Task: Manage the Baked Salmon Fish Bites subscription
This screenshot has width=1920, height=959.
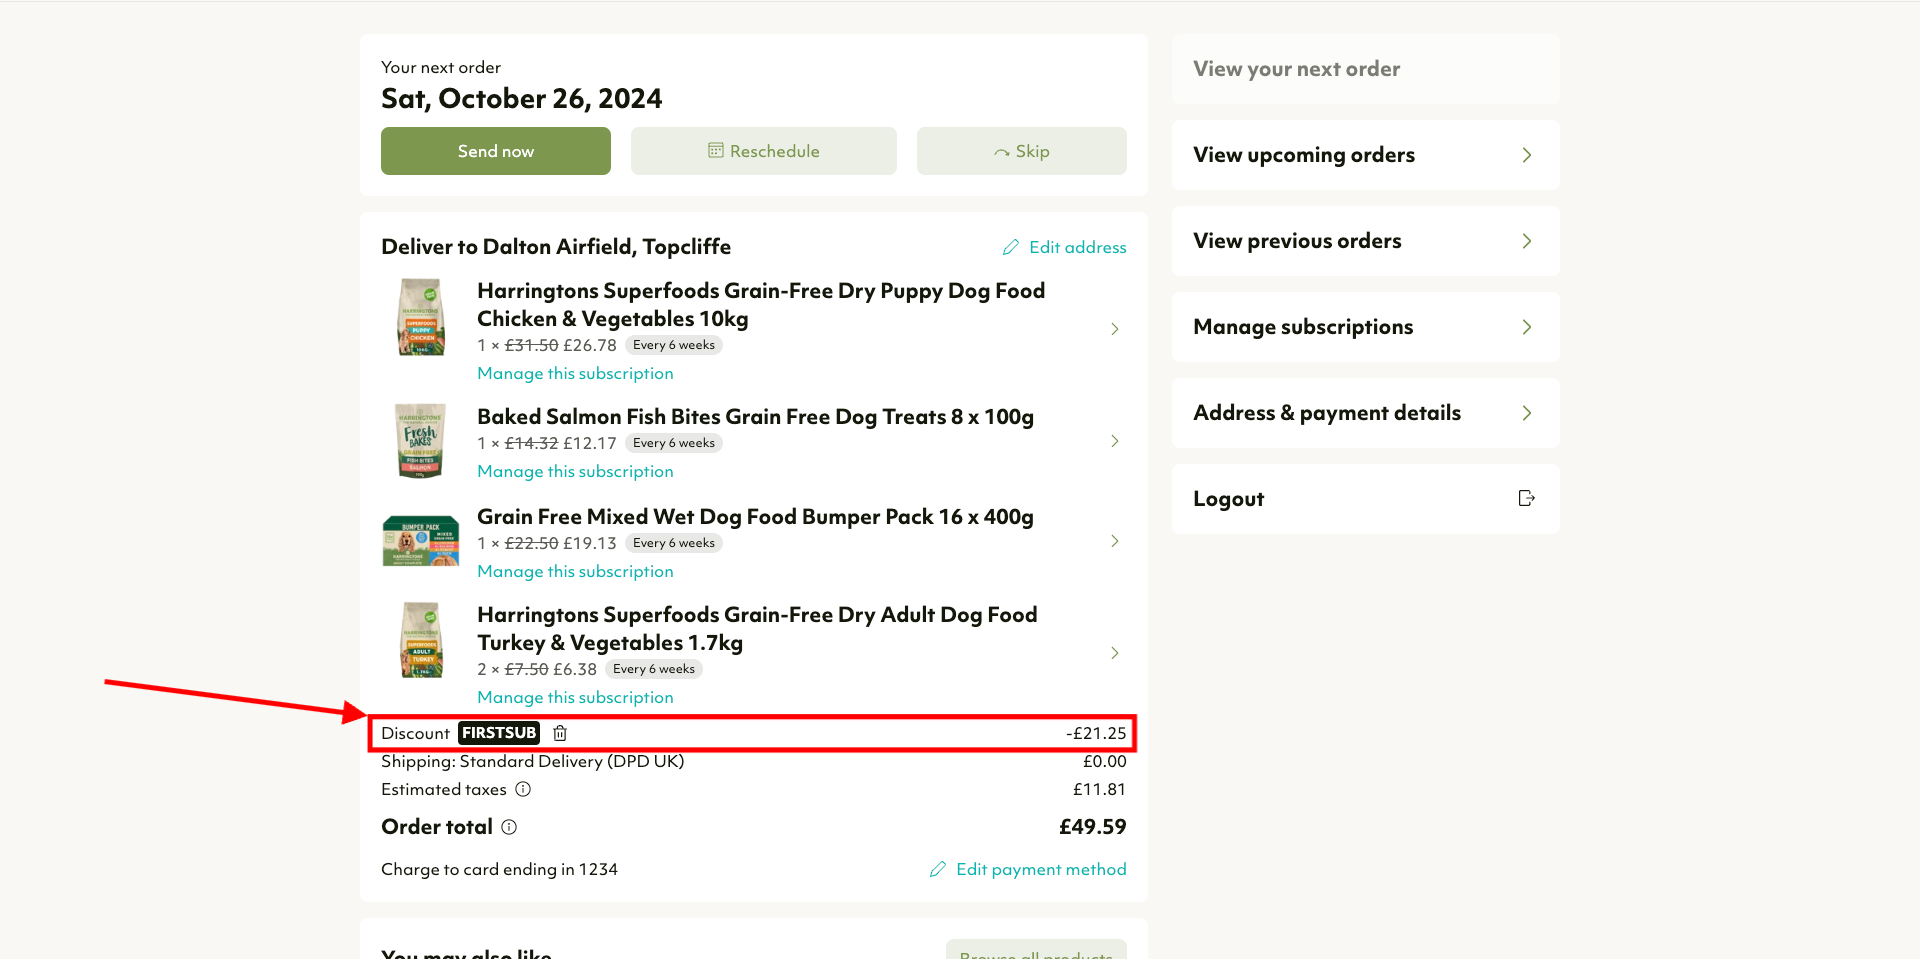Action: pos(575,471)
